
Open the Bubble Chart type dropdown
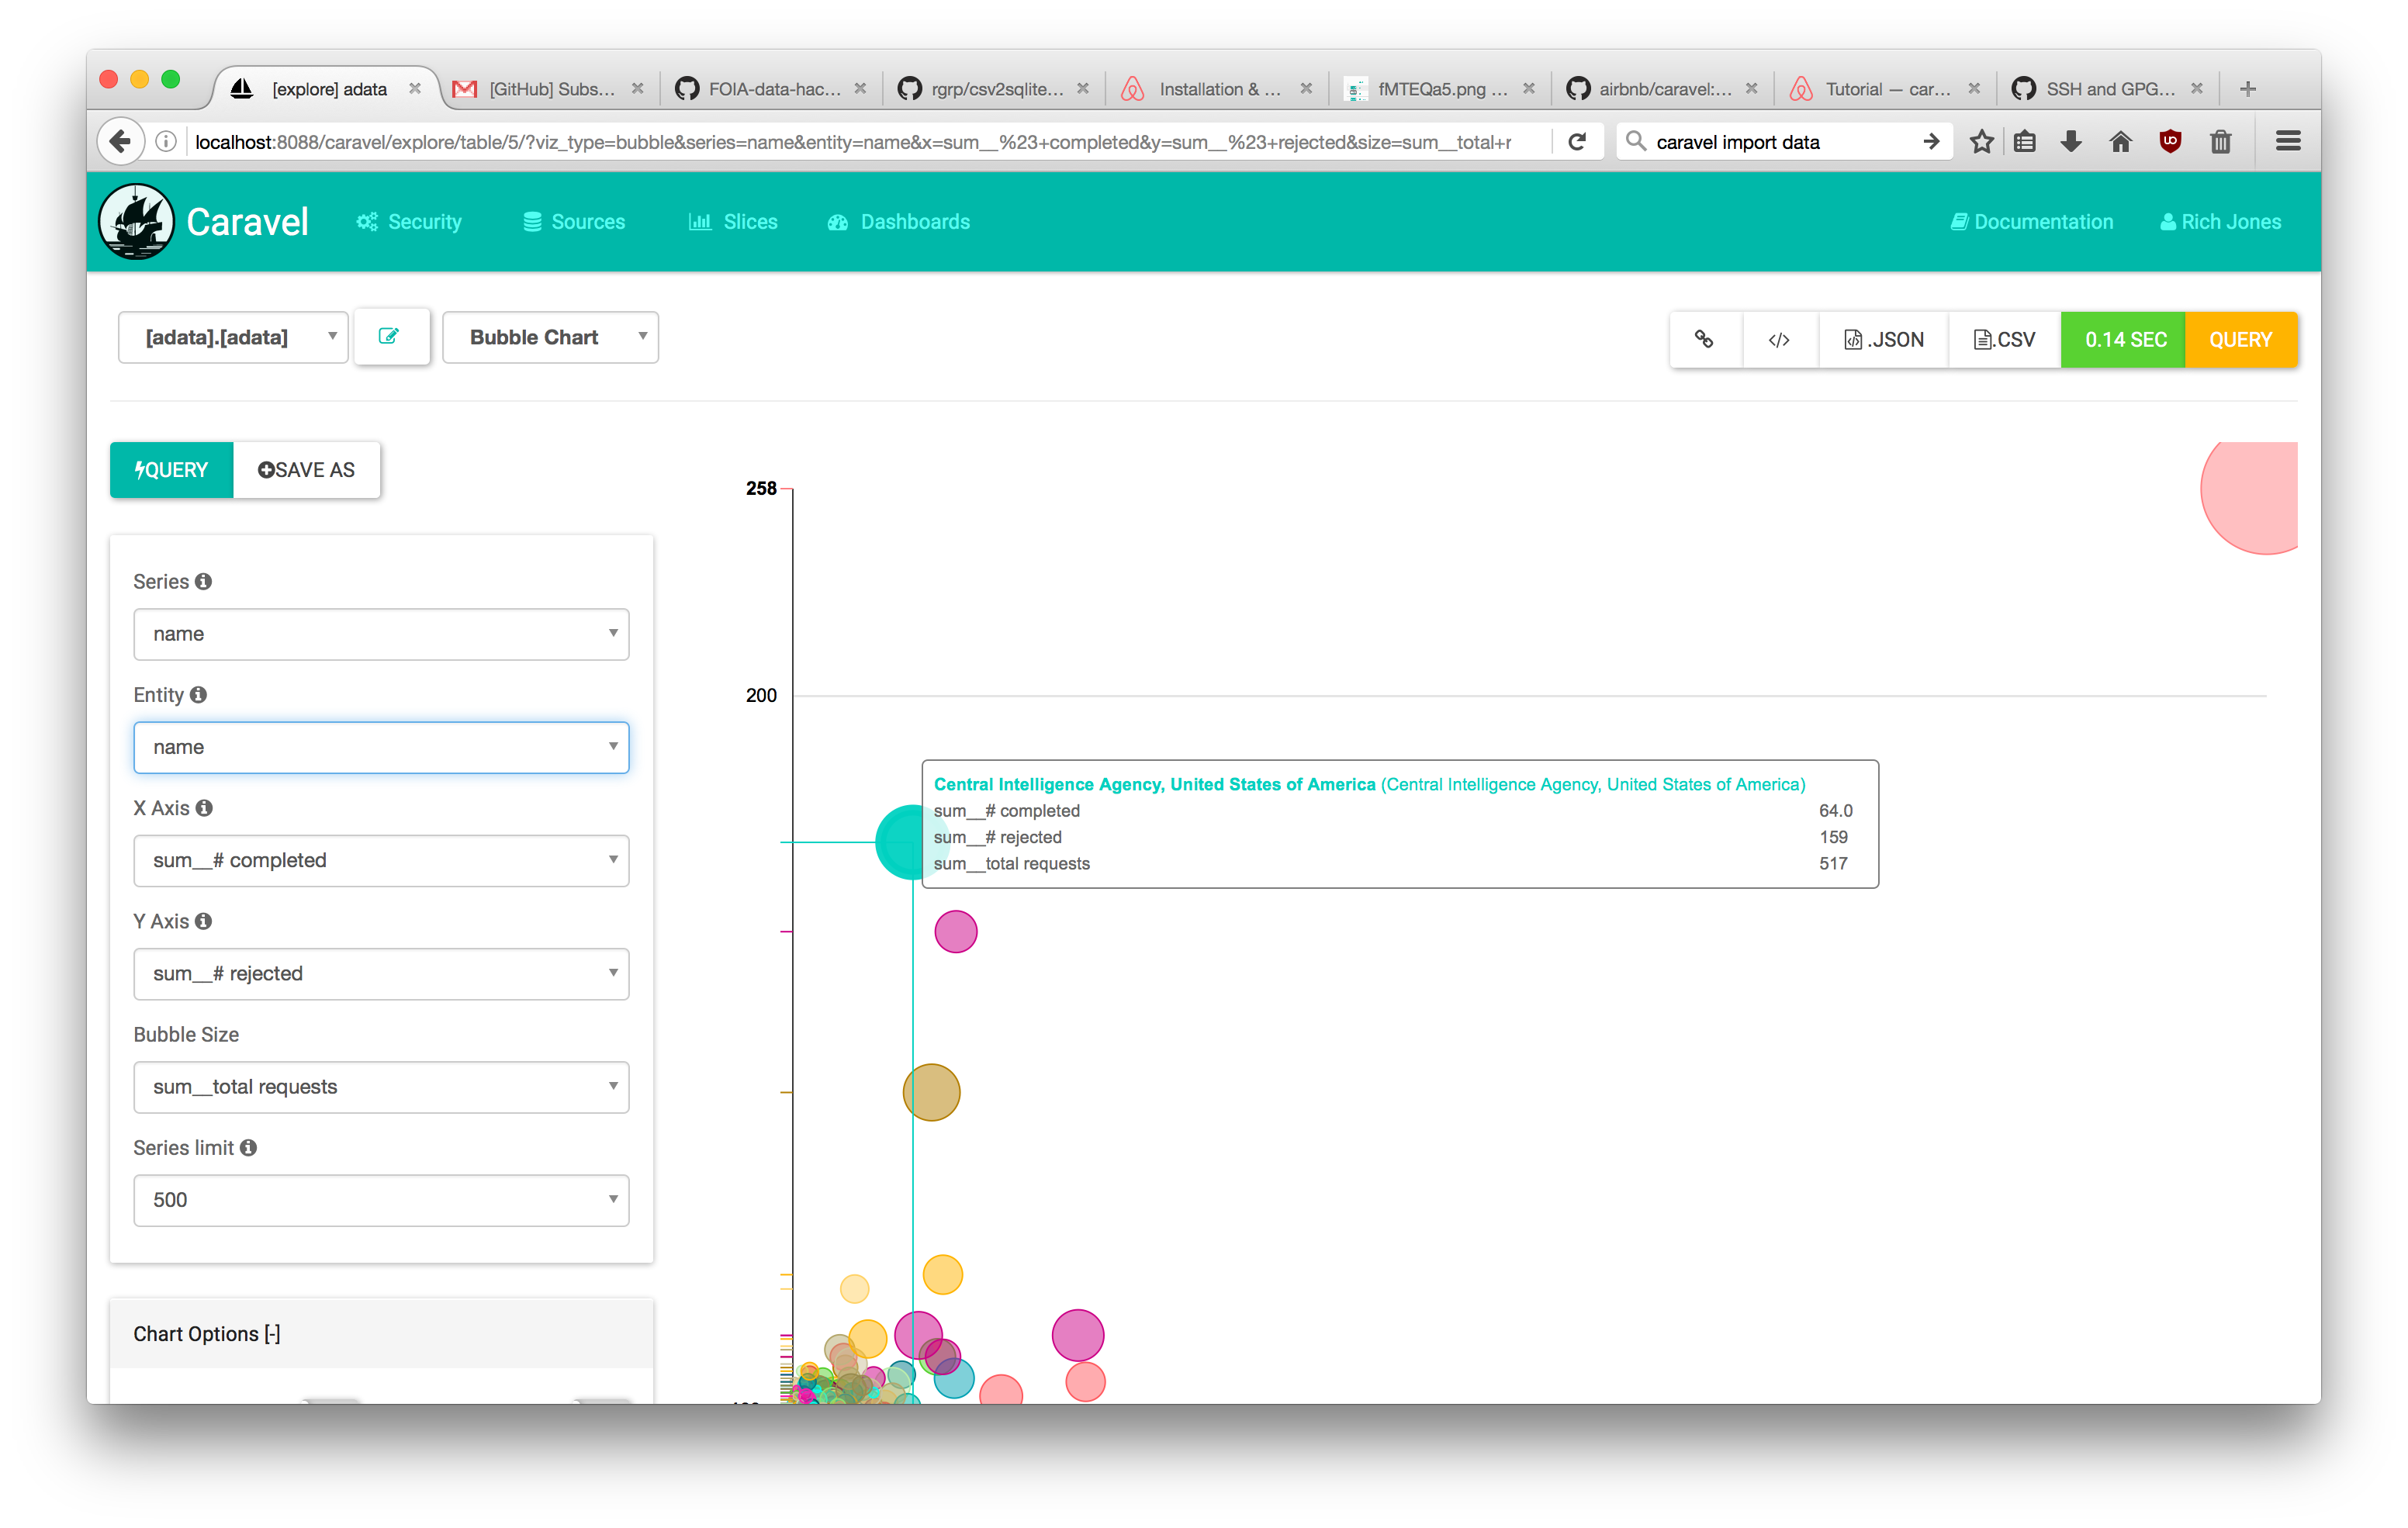point(549,338)
